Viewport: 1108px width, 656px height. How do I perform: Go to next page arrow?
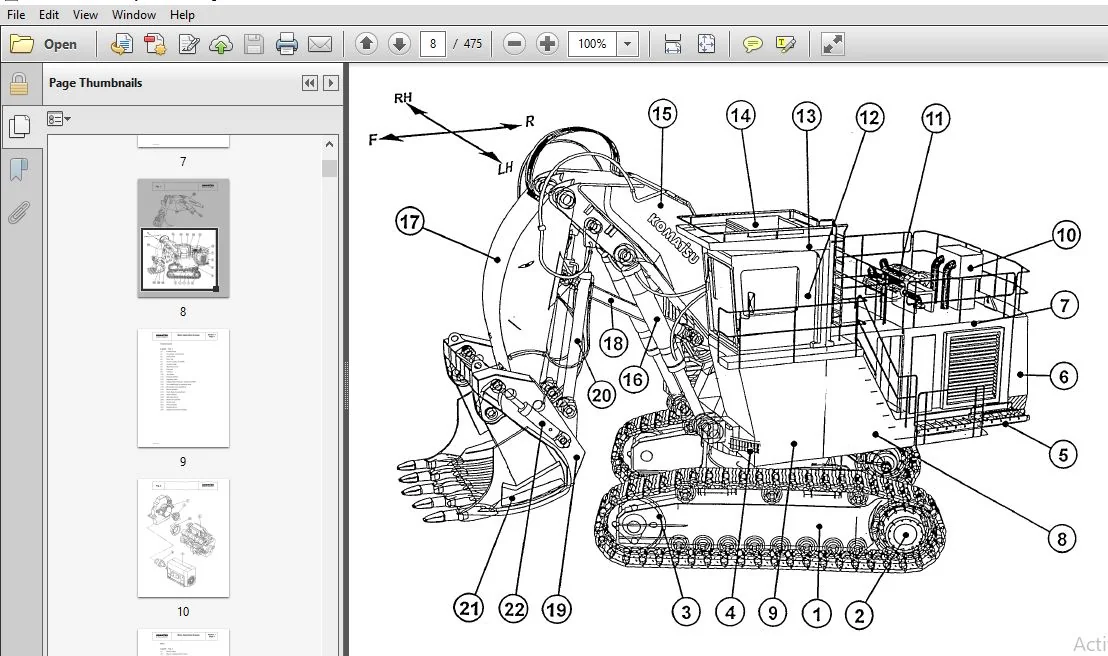pos(399,44)
